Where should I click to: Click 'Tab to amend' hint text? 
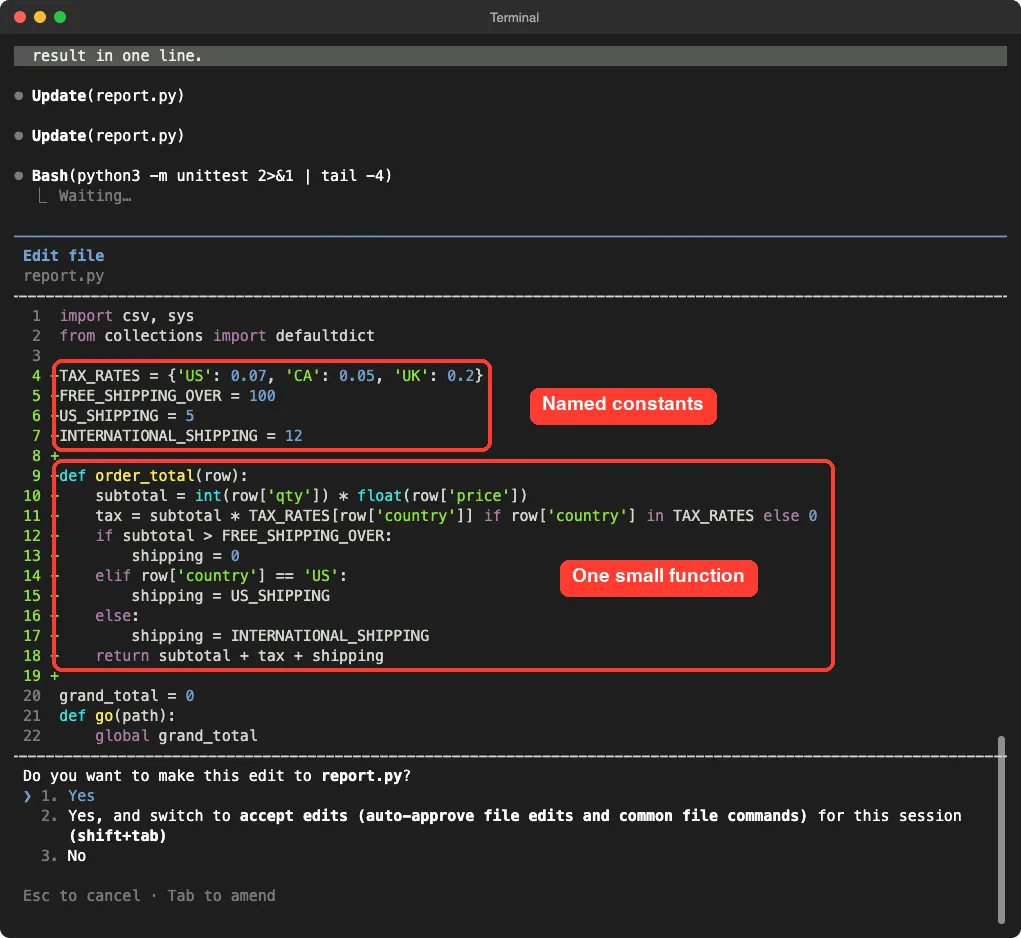[x=221, y=896]
